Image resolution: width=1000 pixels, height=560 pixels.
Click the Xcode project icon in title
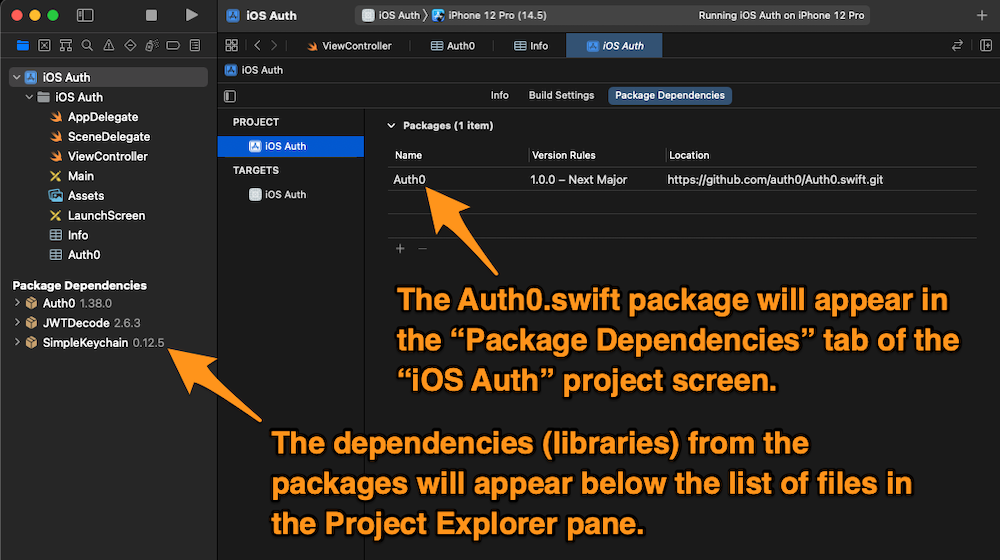tap(233, 15)
